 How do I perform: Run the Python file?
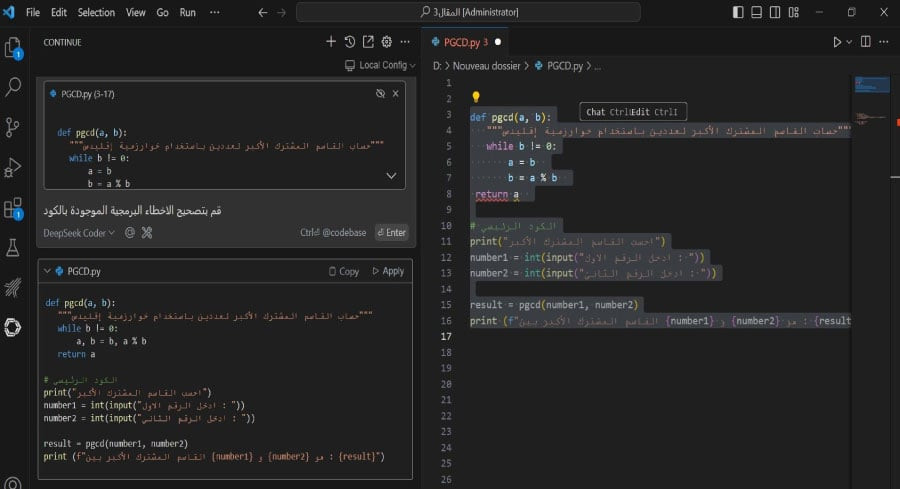(x=837, y=42)
